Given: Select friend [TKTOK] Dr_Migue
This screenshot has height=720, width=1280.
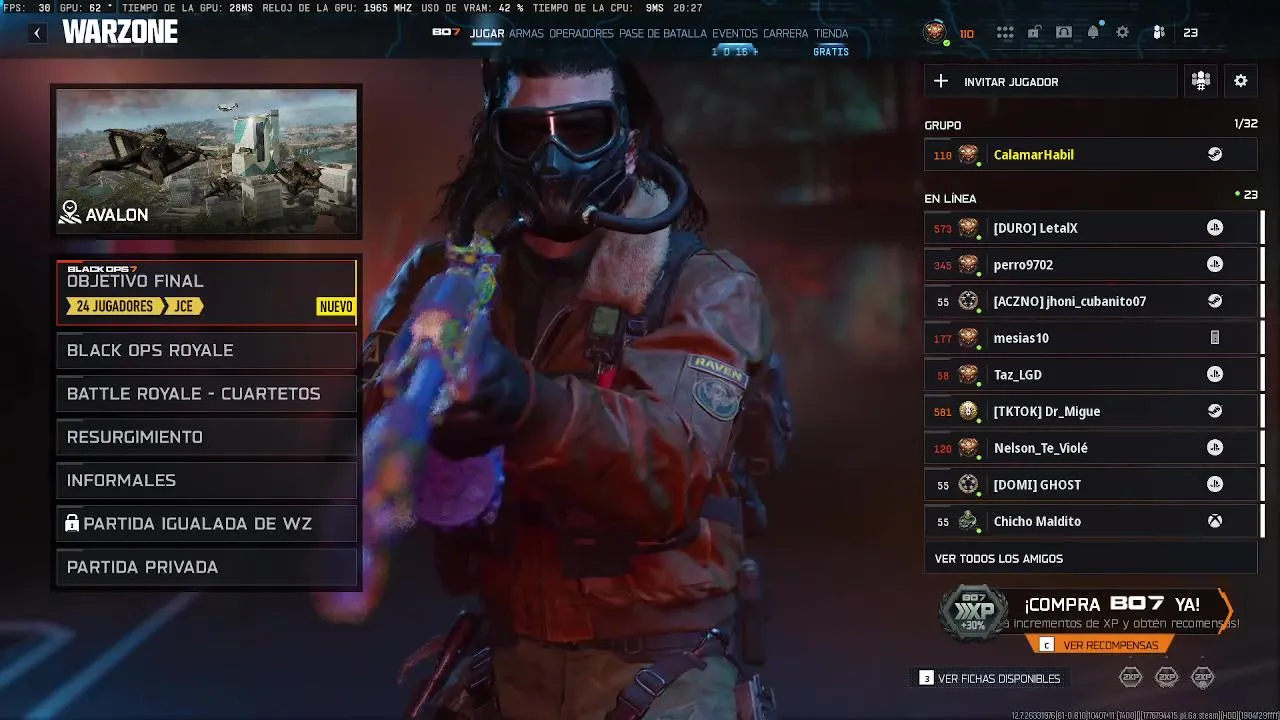Looking at the screenshot, I should click(1090, 411).
